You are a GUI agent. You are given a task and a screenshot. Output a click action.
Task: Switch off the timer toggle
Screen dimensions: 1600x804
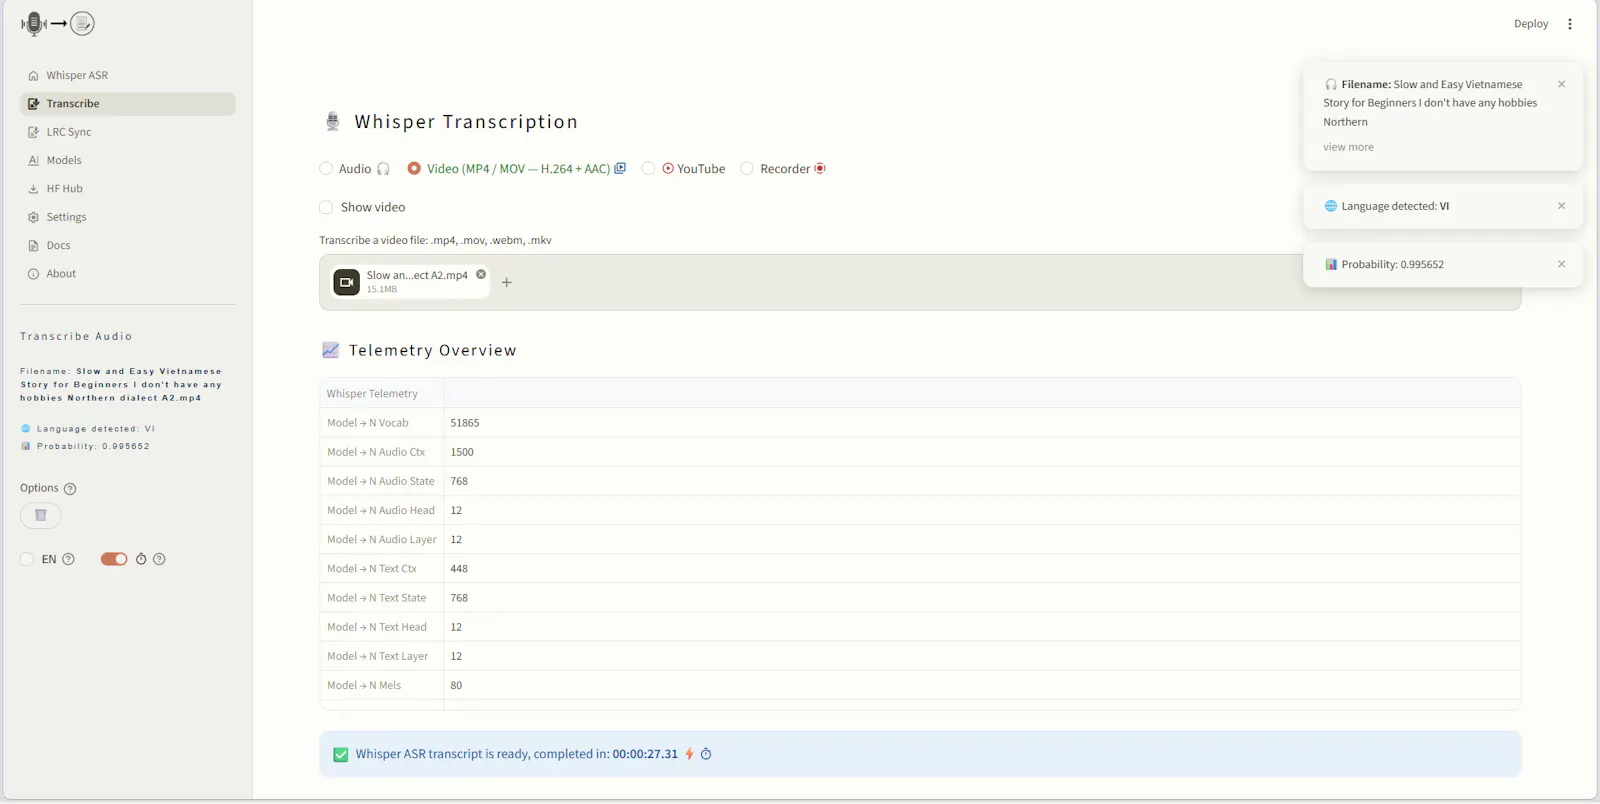point(114,560)
